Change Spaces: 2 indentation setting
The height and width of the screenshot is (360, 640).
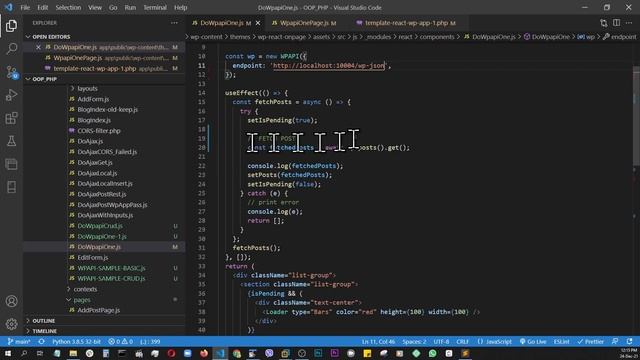[414, 342]
